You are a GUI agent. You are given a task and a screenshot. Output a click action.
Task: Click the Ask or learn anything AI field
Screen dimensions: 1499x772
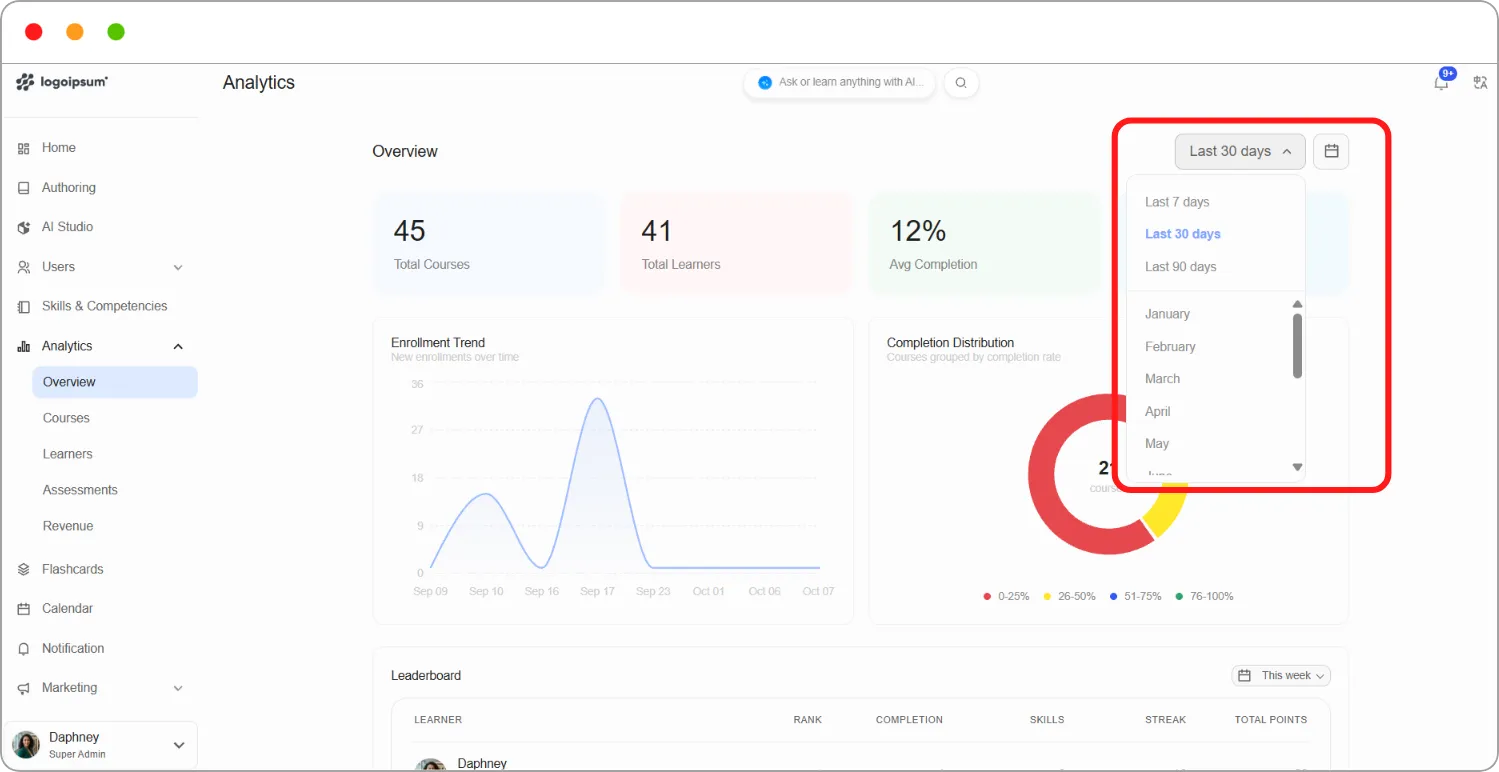tap(839, 83)
